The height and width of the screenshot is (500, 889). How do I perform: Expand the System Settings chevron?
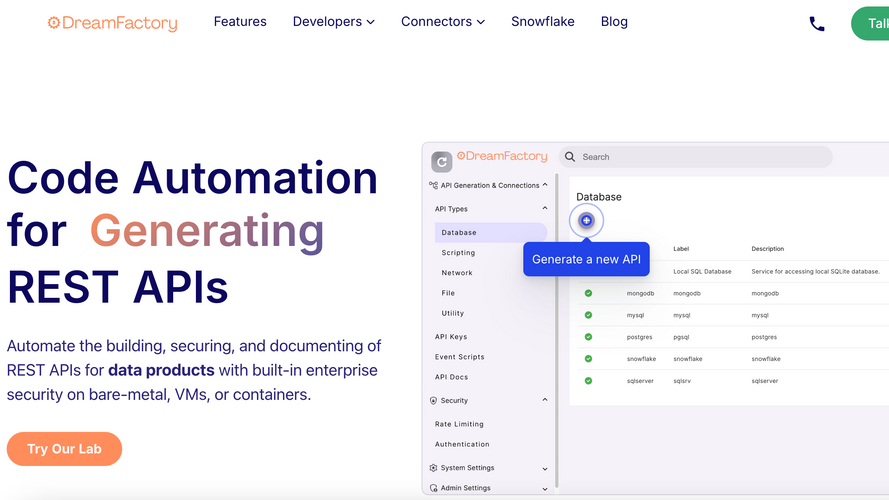tap(544, 469)
